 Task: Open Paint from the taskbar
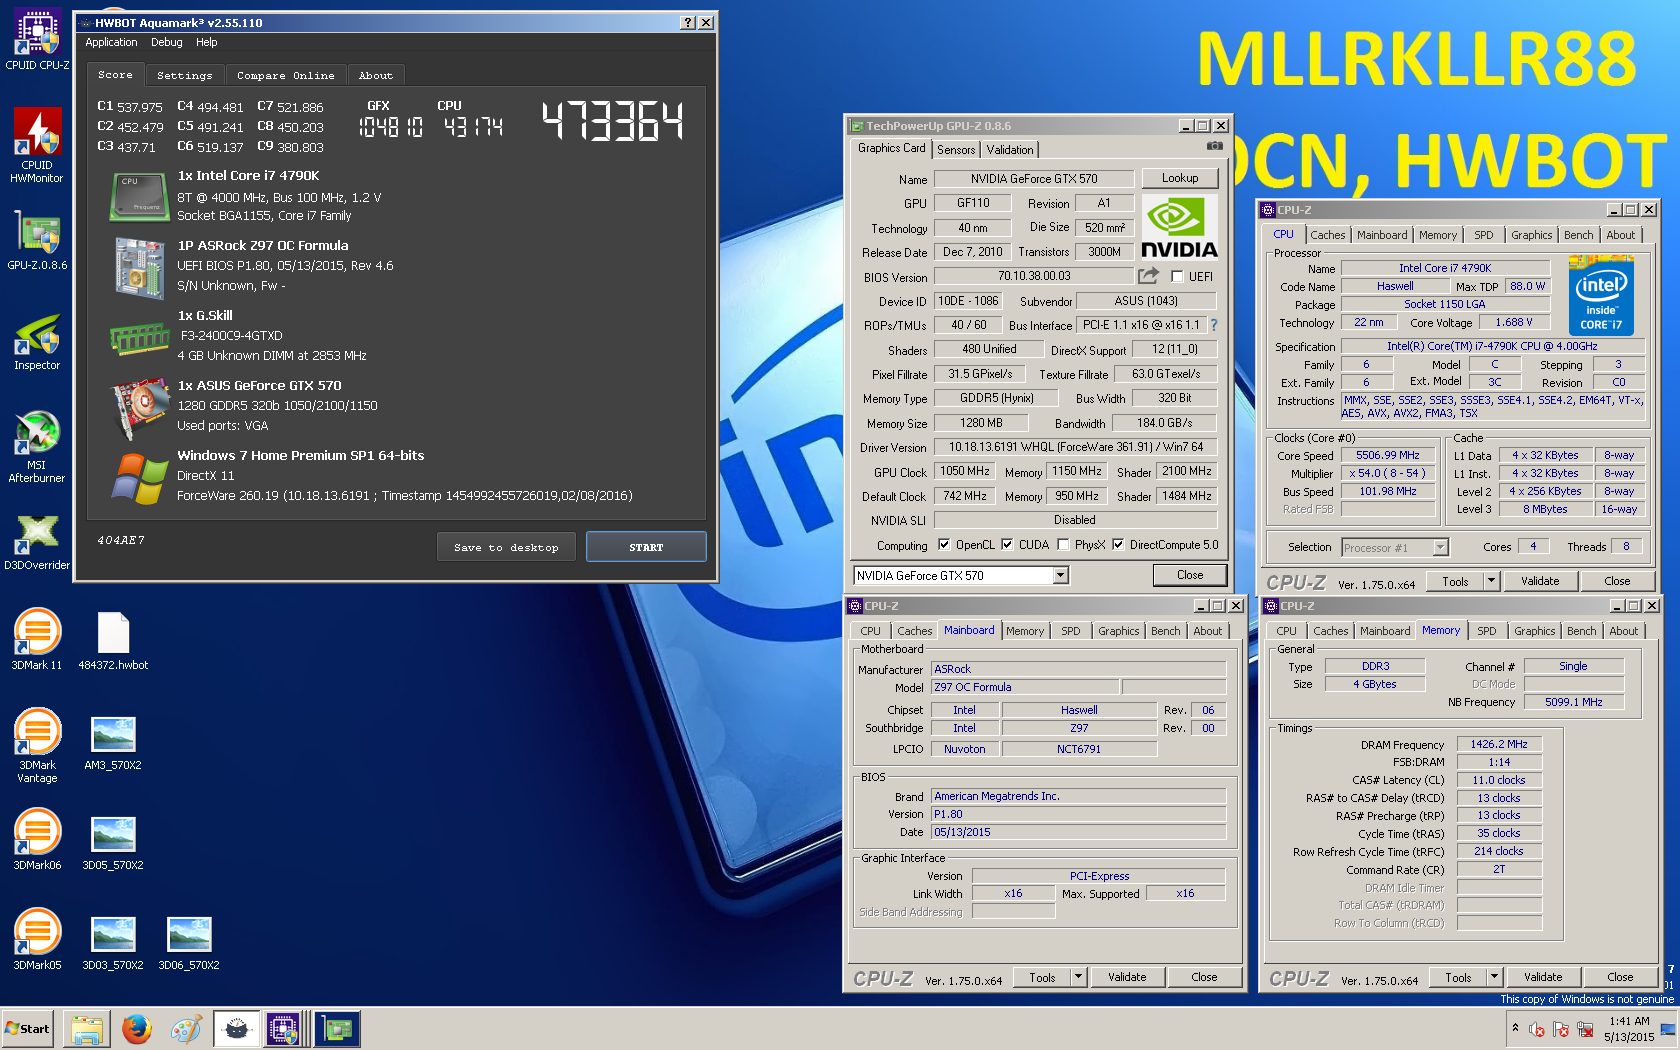coord(186,1029)
